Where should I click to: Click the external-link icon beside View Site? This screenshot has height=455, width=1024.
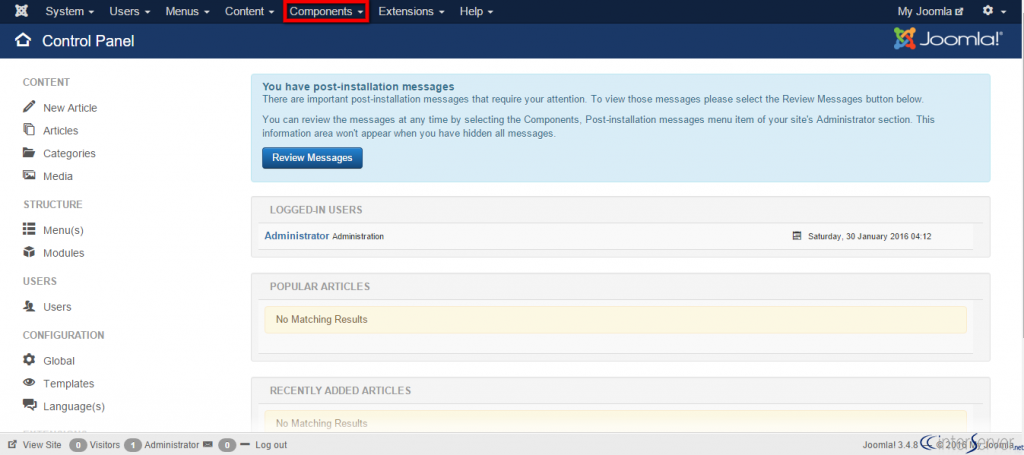(x=12, y=444)
